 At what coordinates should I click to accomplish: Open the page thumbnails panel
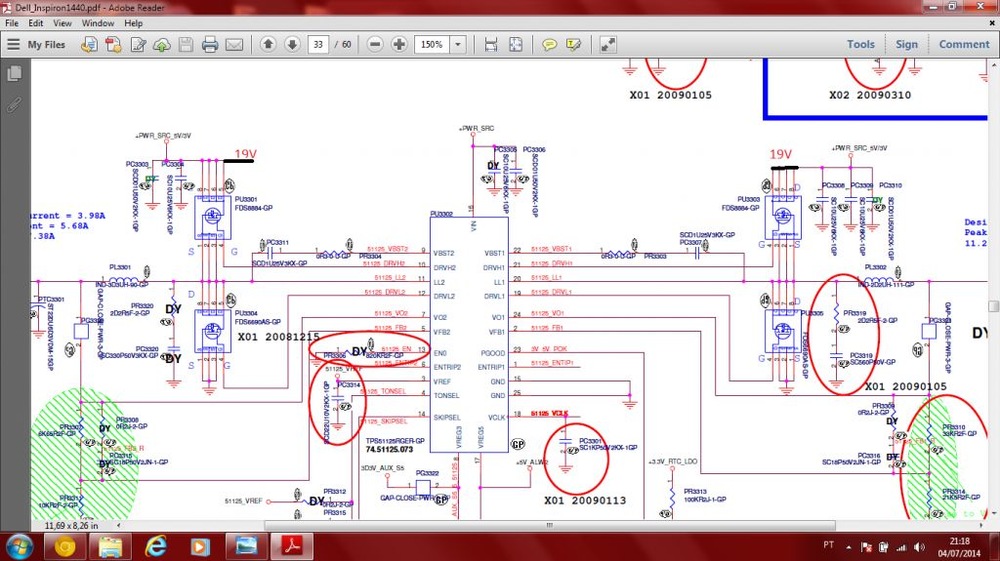(x=14, y=74)
